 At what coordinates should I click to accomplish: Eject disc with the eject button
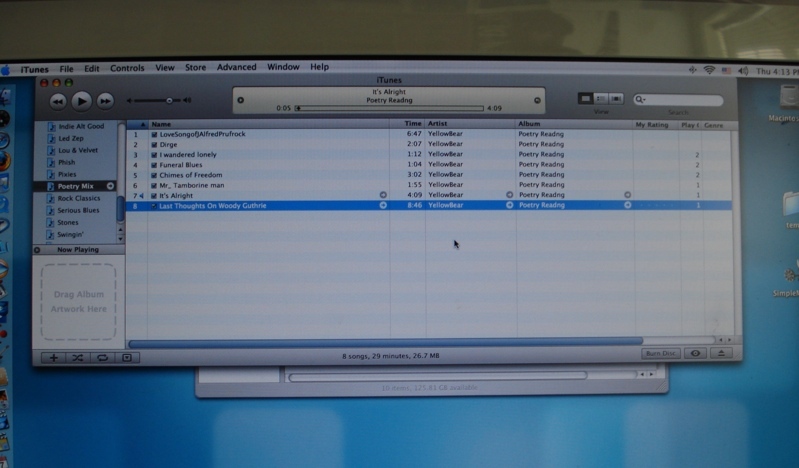click(x=721, y=353)
